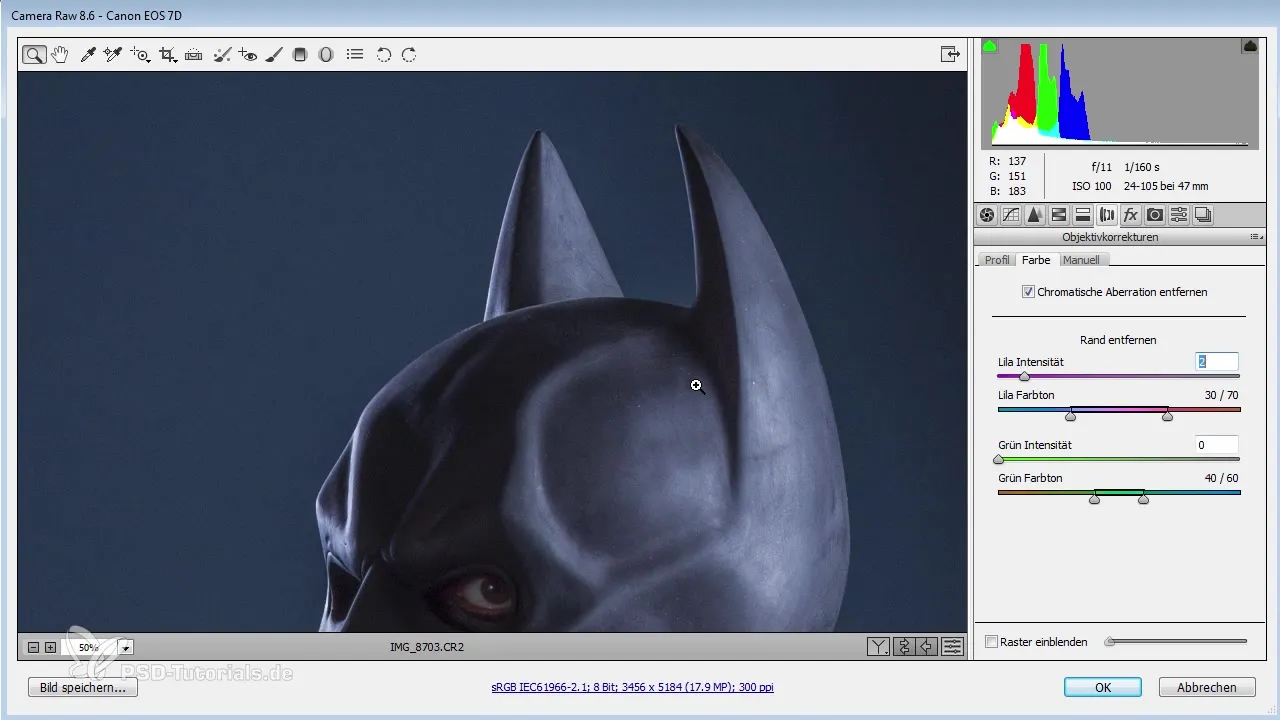The height and width of the screenshot is (720, 1280).
Task: Click the 50% zoom level field
Action: pos(89,648)
